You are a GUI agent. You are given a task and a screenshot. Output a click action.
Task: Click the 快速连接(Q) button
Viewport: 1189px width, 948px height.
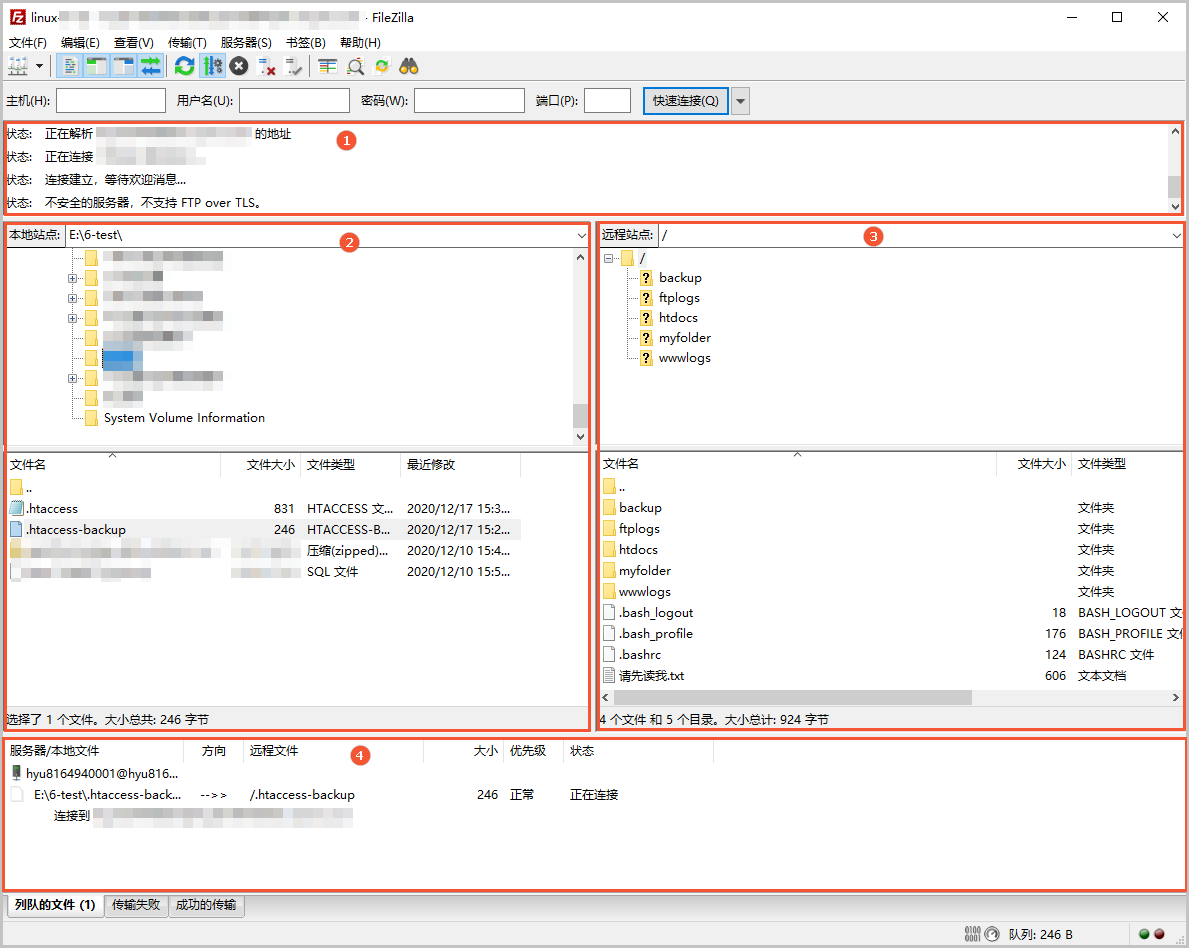tap(685, 101)
